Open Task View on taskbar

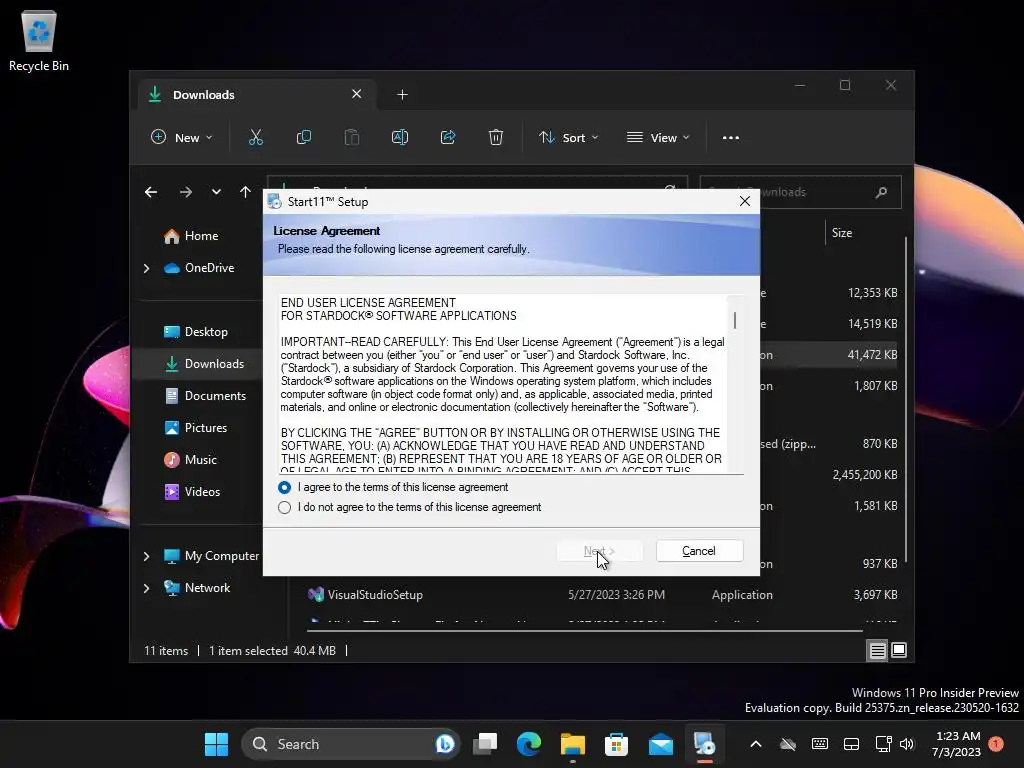point(485,744)
